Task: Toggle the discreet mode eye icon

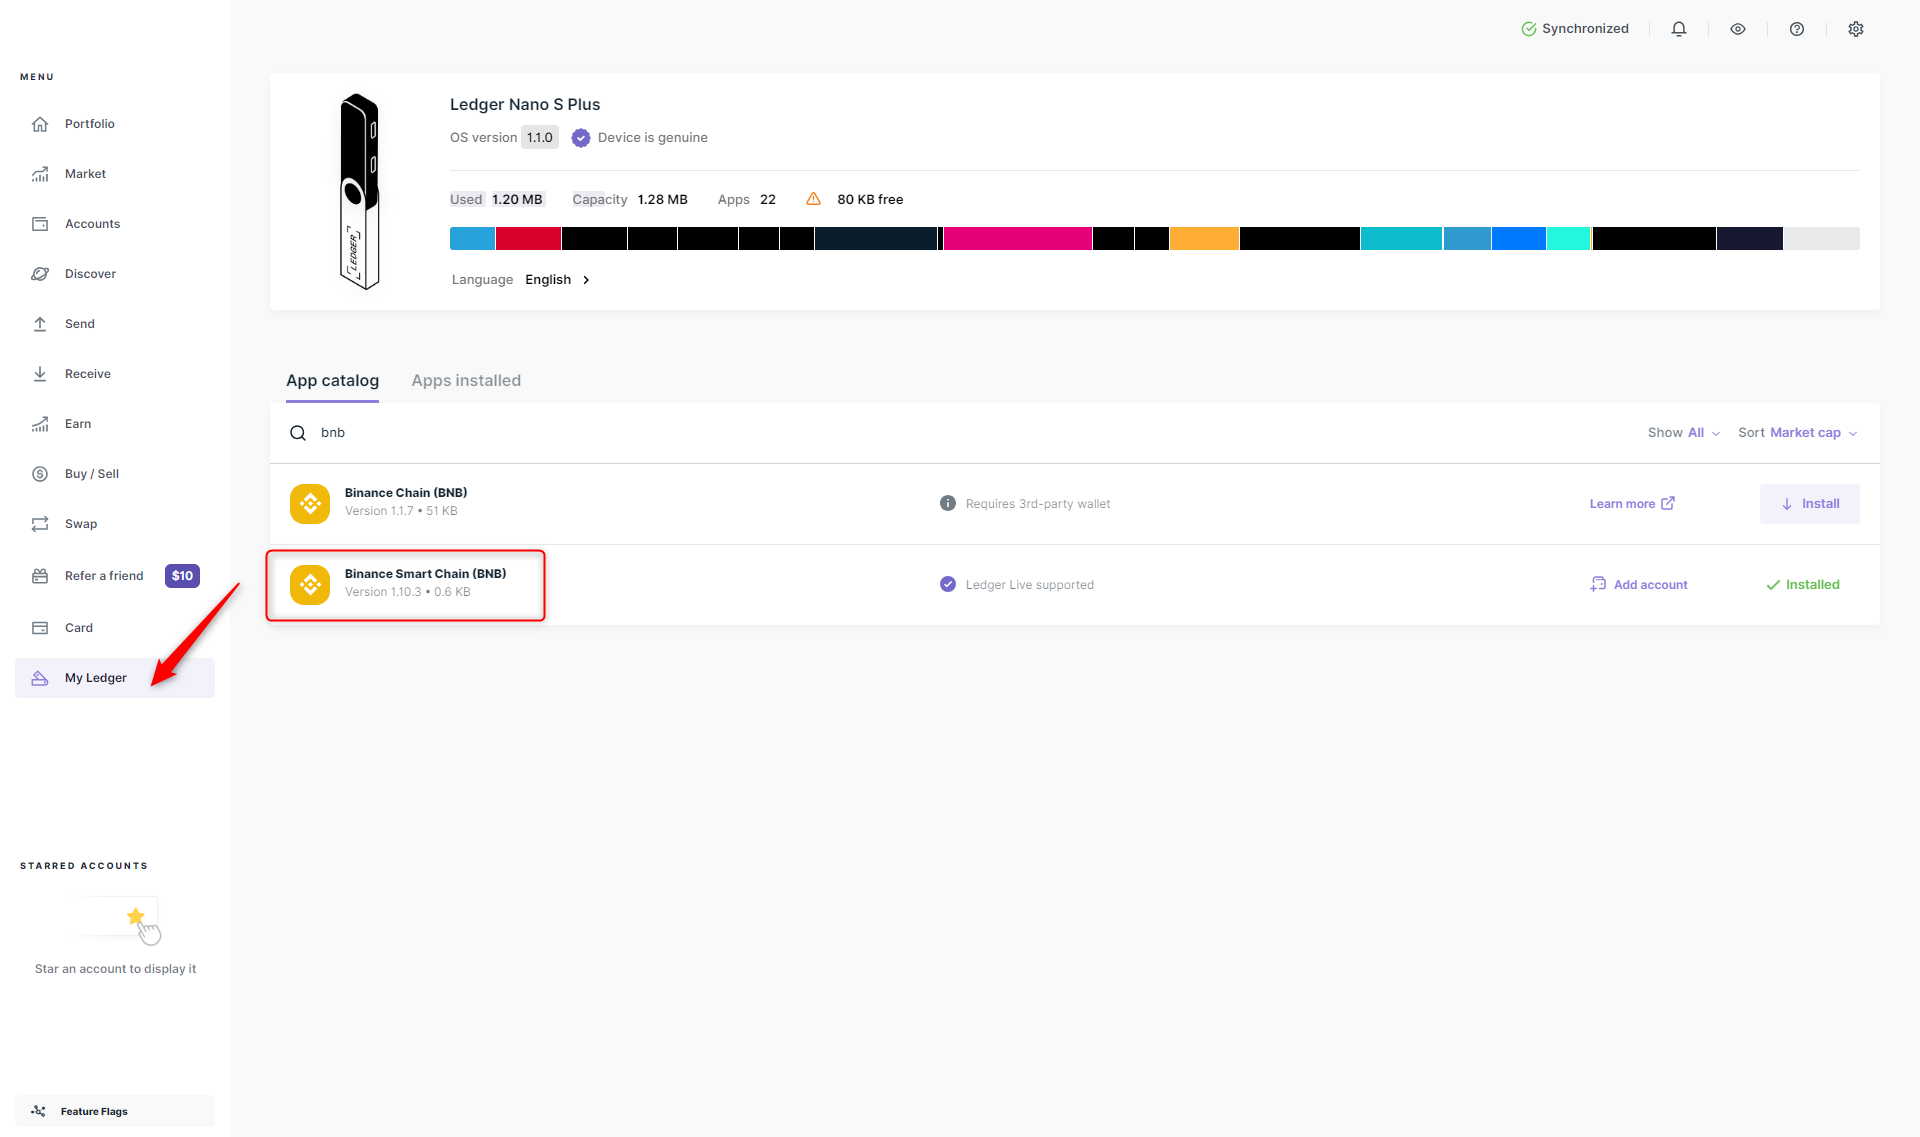Action: pos(1738,29)
